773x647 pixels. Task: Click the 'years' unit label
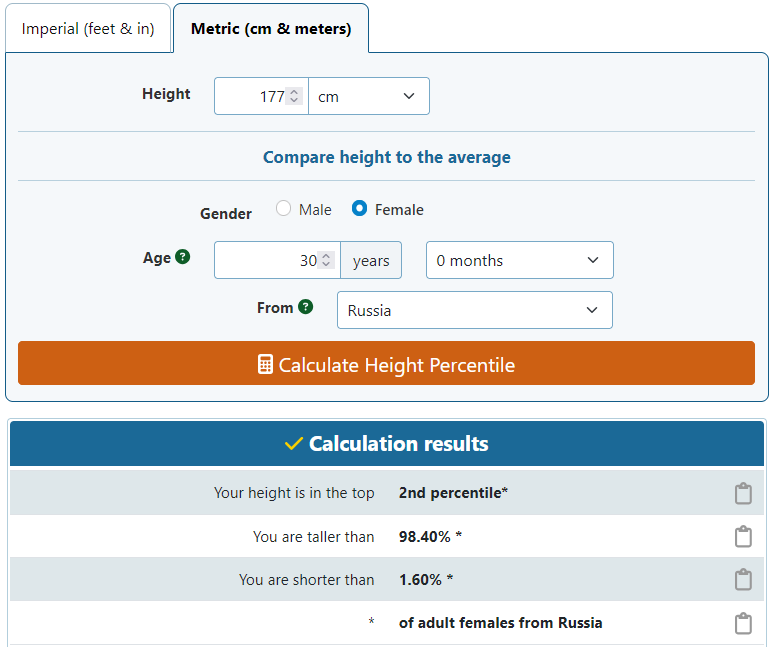point(371,260)
